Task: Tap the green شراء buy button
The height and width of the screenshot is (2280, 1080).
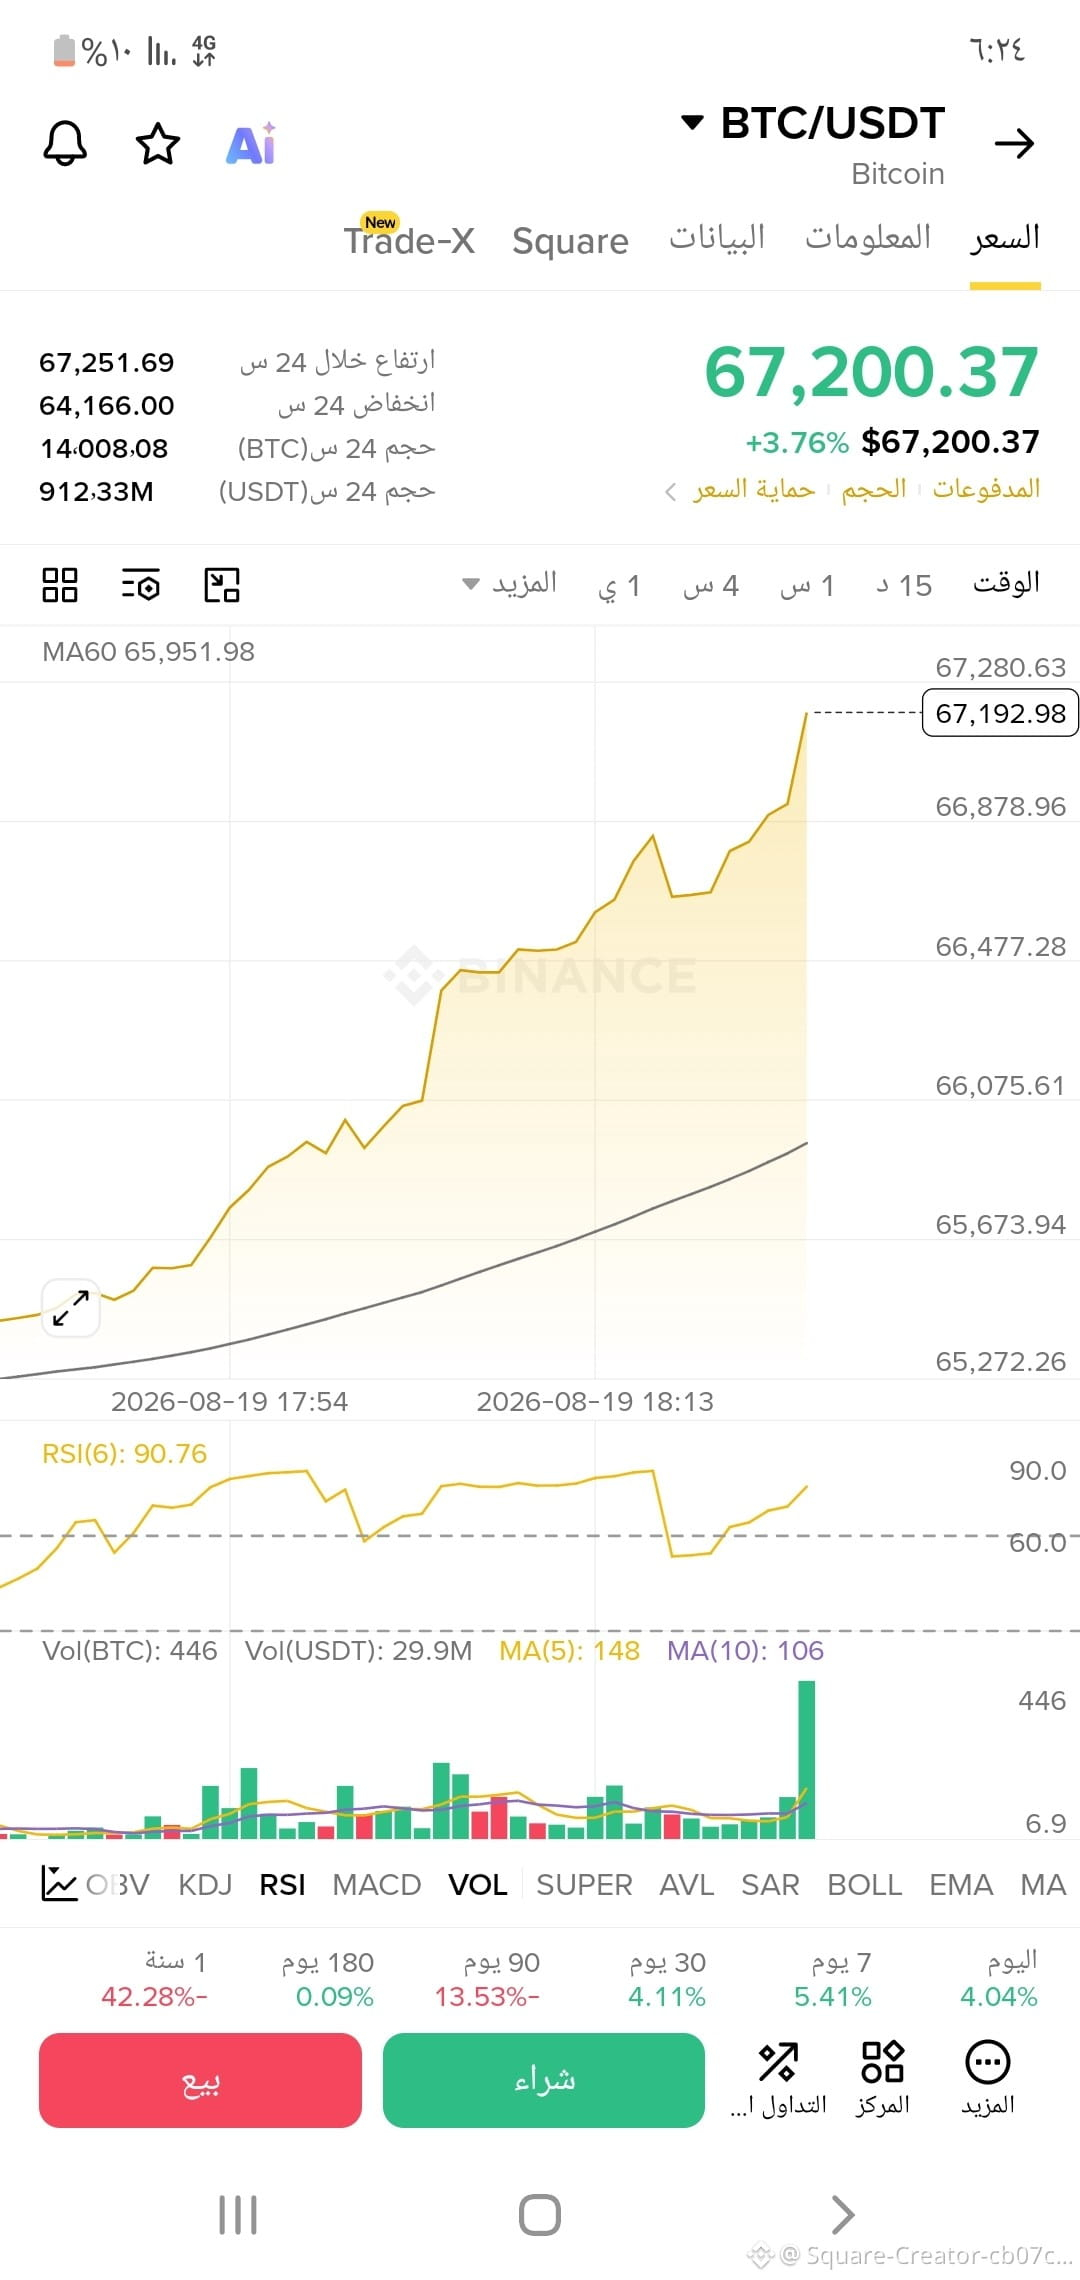Action: click(x=544, y=2080)
